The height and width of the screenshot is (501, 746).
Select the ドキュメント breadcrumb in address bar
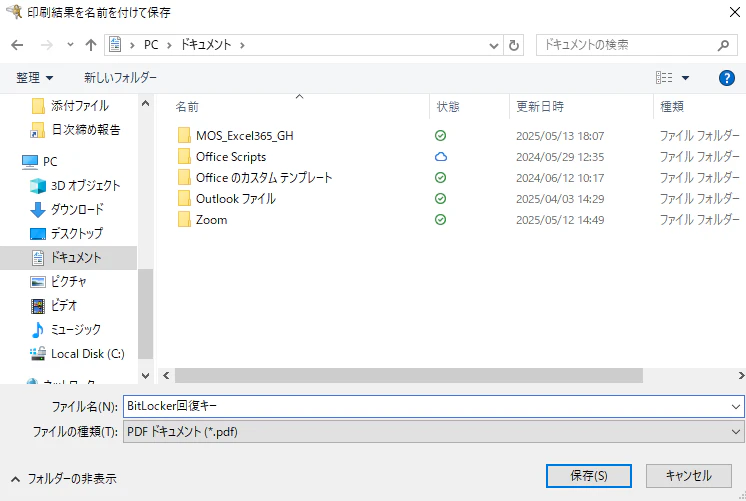tap(206, 45)
